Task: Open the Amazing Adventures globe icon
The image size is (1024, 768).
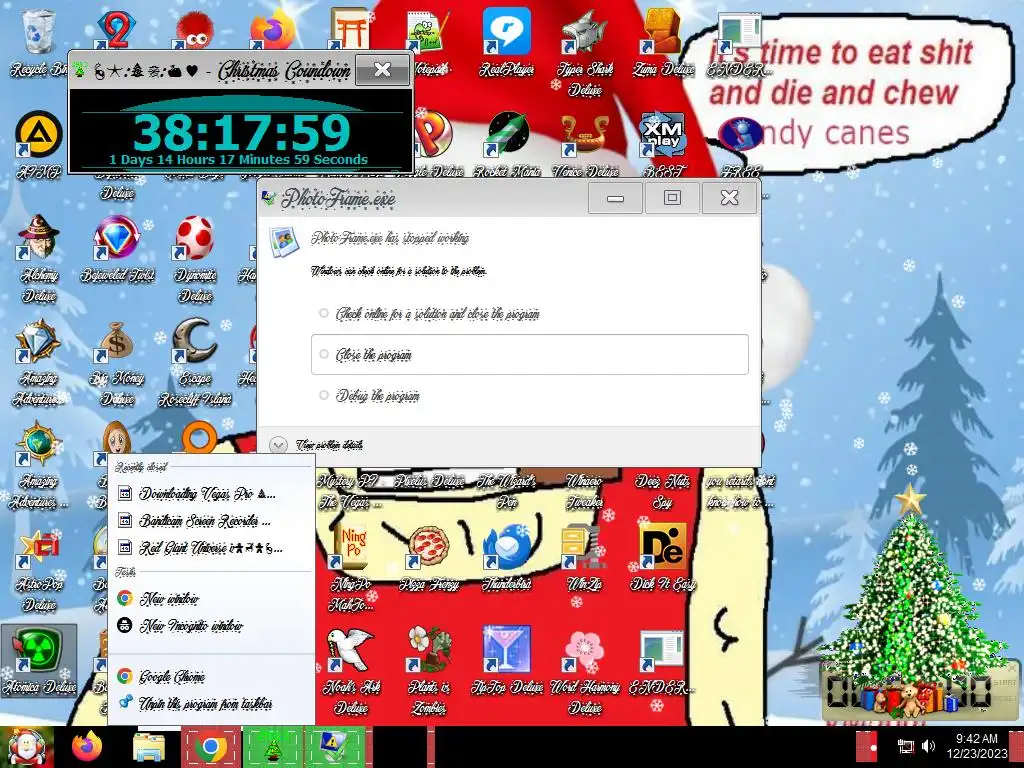Action: (x=38, y=444)
